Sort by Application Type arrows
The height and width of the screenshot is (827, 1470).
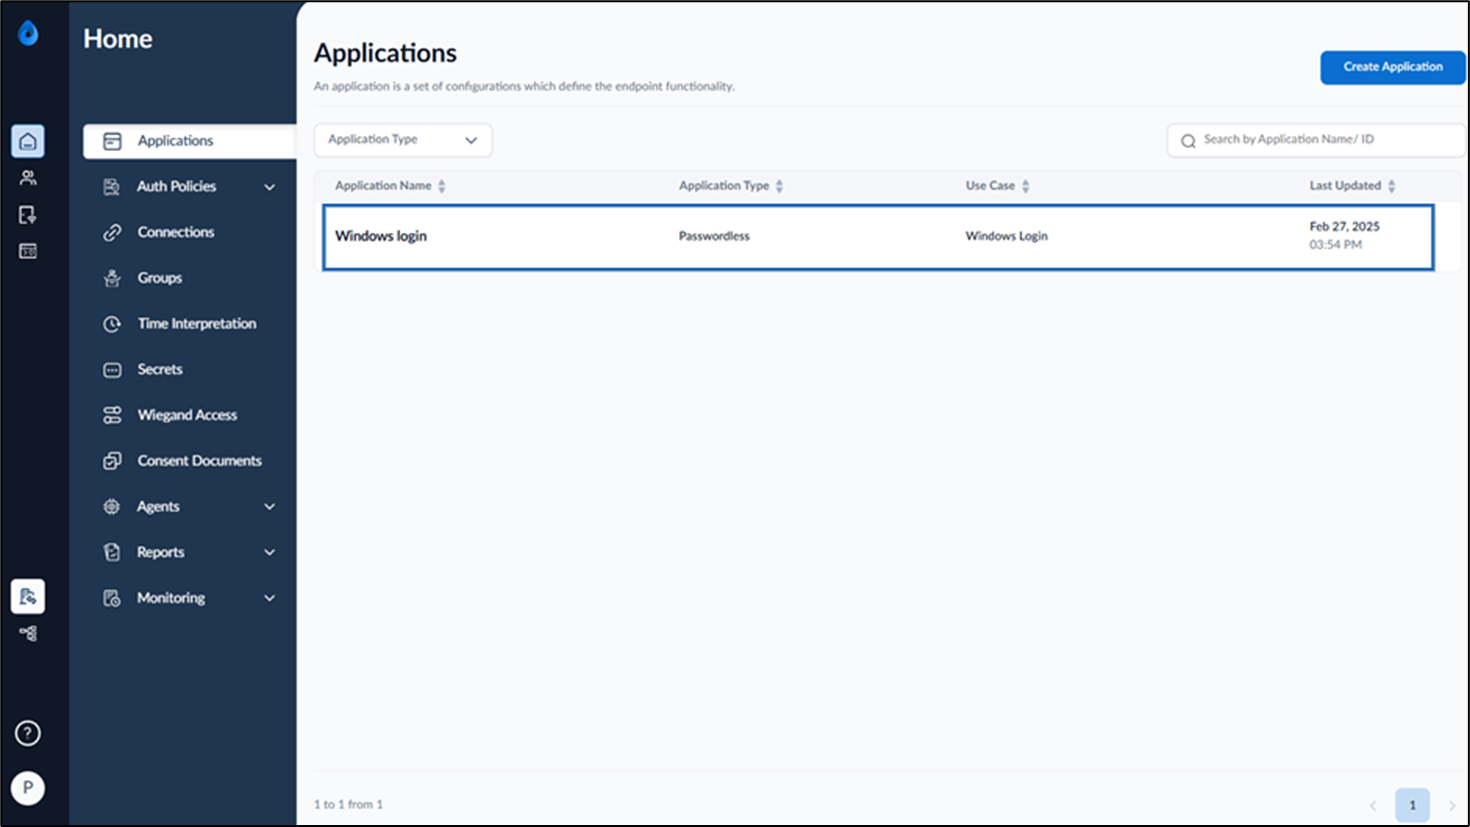point(779,186)
